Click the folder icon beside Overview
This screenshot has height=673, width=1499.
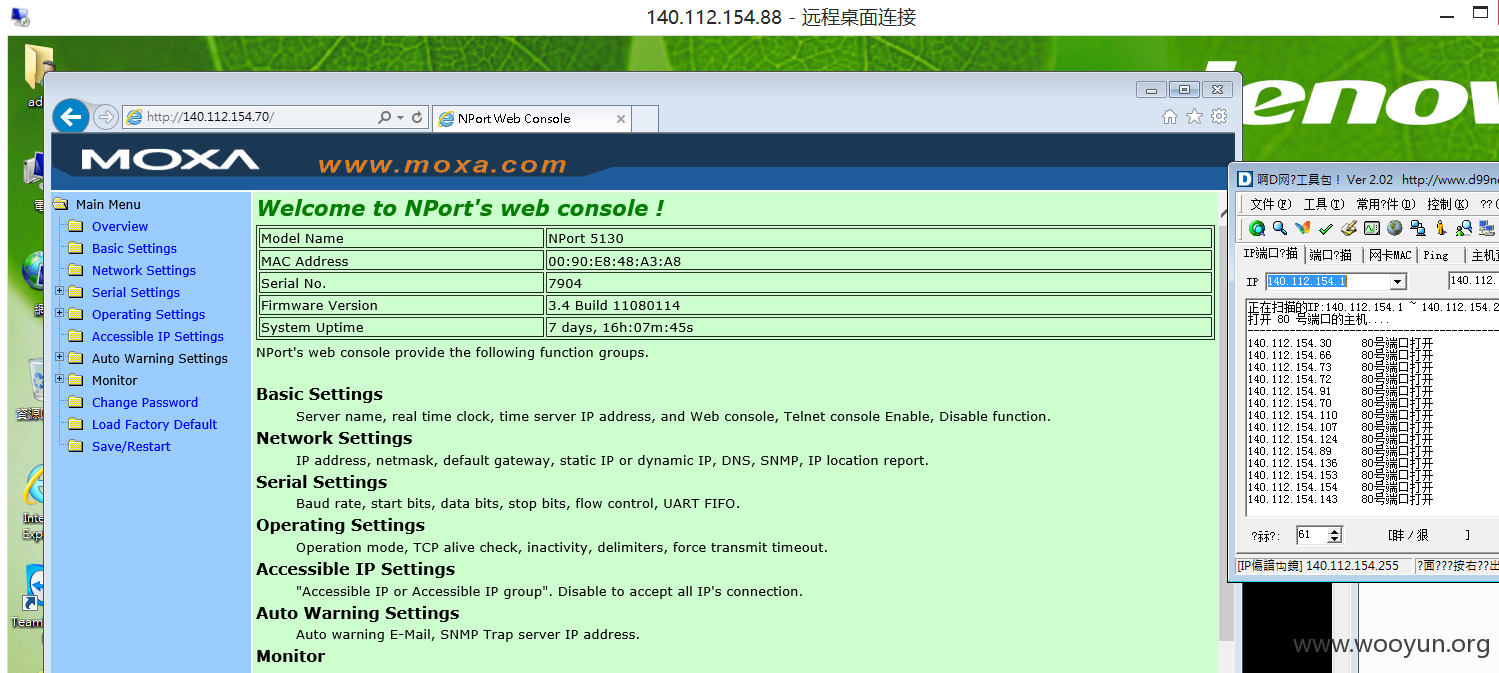(75, 226)
